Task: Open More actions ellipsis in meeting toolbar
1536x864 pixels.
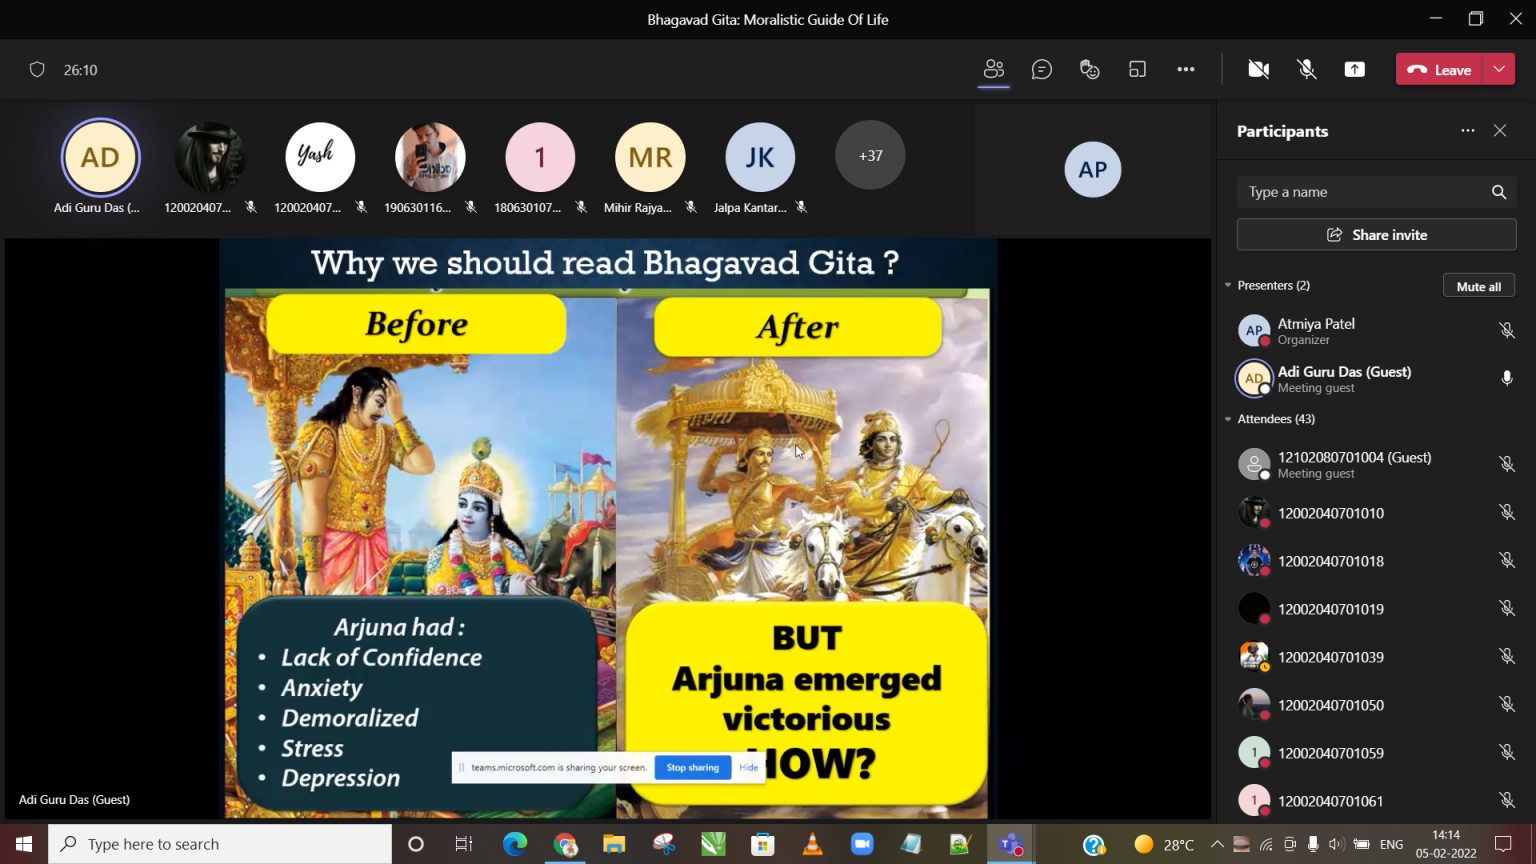Action: [1185, 69]
